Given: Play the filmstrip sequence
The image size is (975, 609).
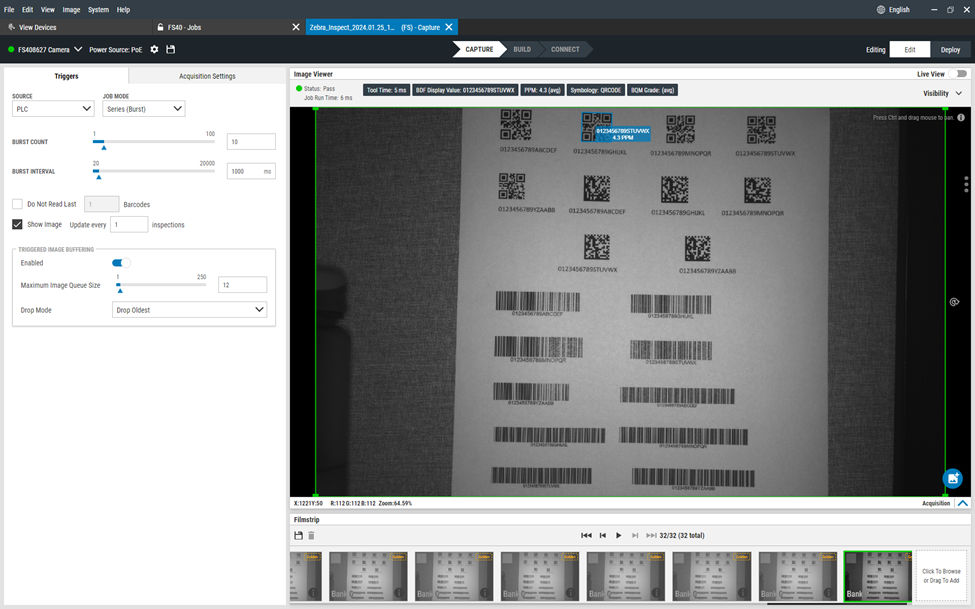Looking at the screenshot, I should pos(619,535).
